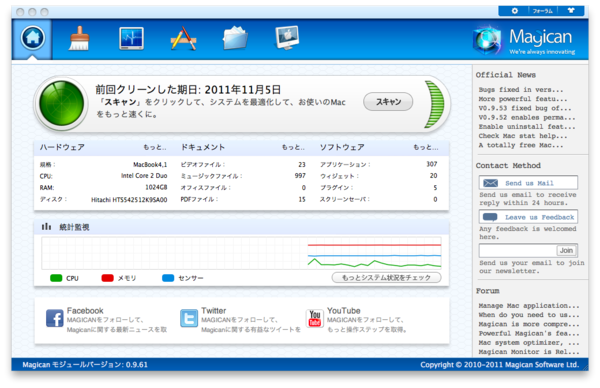The image size is (600, 388).
Task: Open もっと... link beside ソフトウェア
Action: coord(426,147)
